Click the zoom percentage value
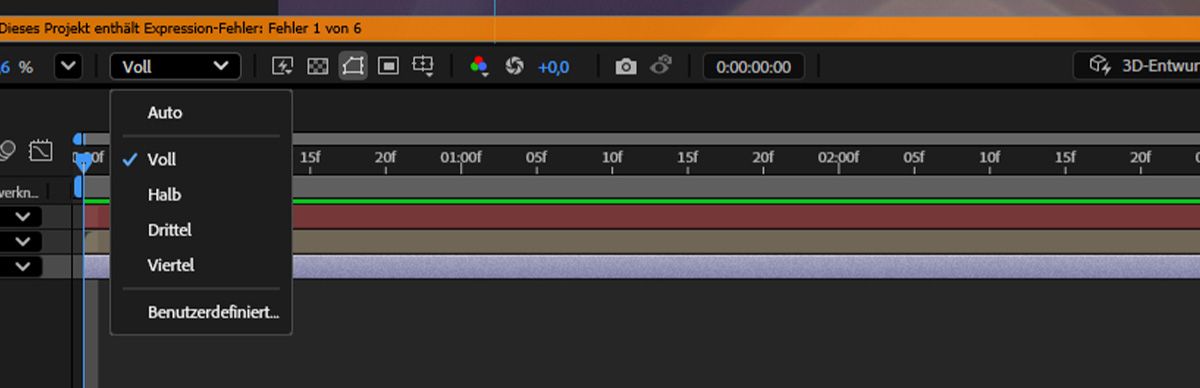Viewport: 1200px width, 388px height. tap(17, 67)
